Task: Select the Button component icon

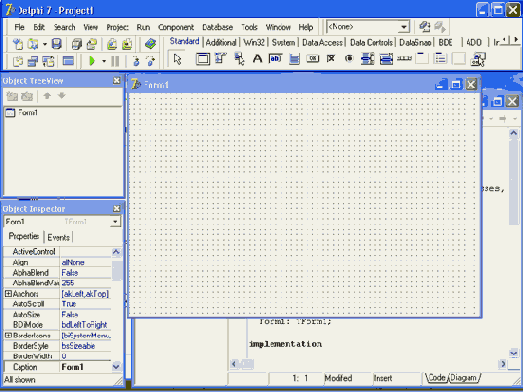Action: (x=313, y=58)
